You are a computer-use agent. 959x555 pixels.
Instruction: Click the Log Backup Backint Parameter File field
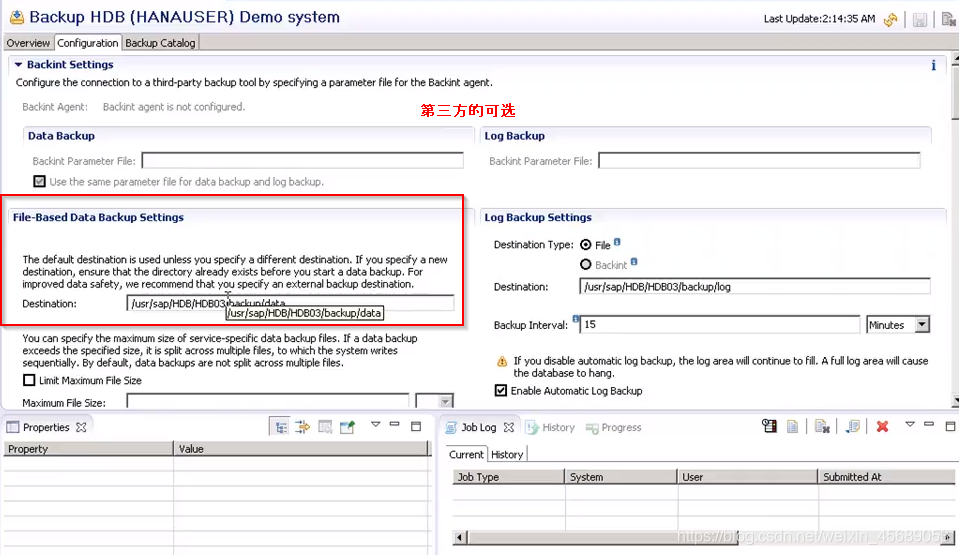tap(759, 160)
